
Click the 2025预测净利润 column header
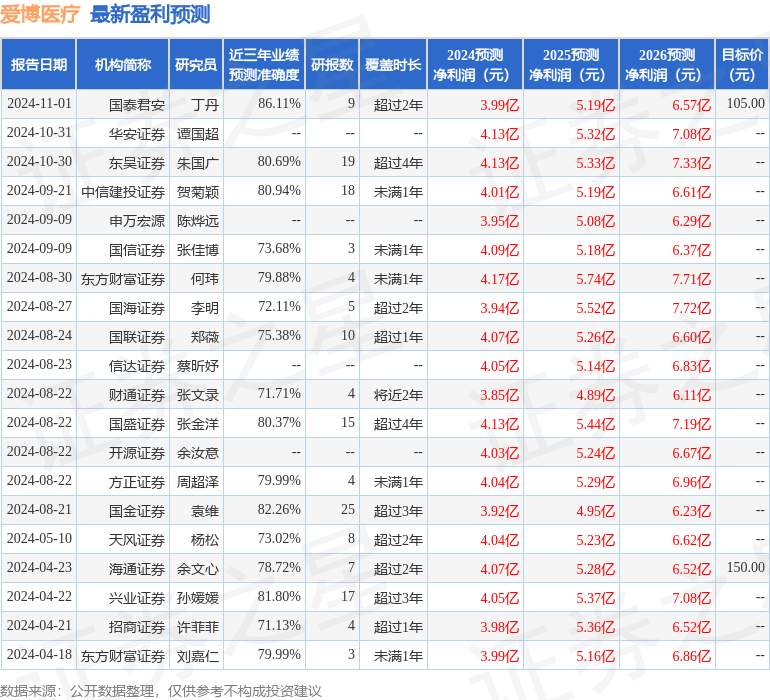571,64
